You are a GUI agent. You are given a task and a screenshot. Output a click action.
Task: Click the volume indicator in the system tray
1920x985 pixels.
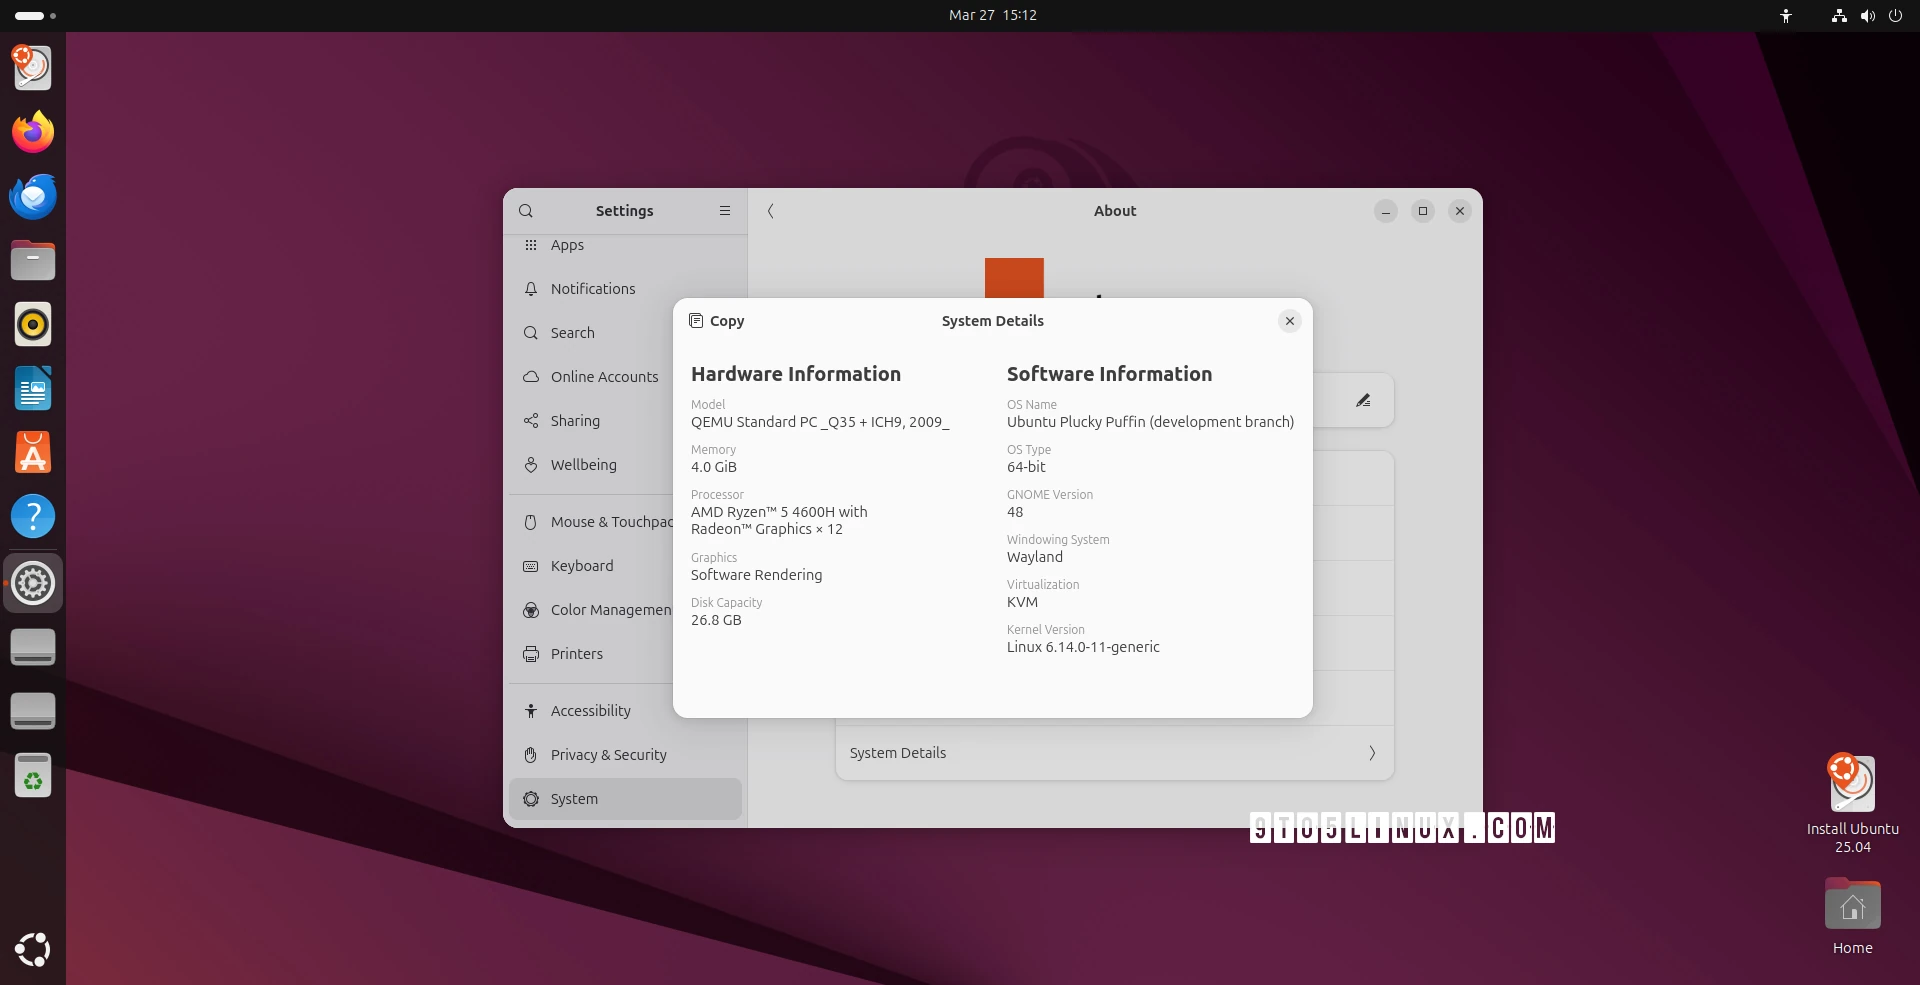tap(1867, 16)
